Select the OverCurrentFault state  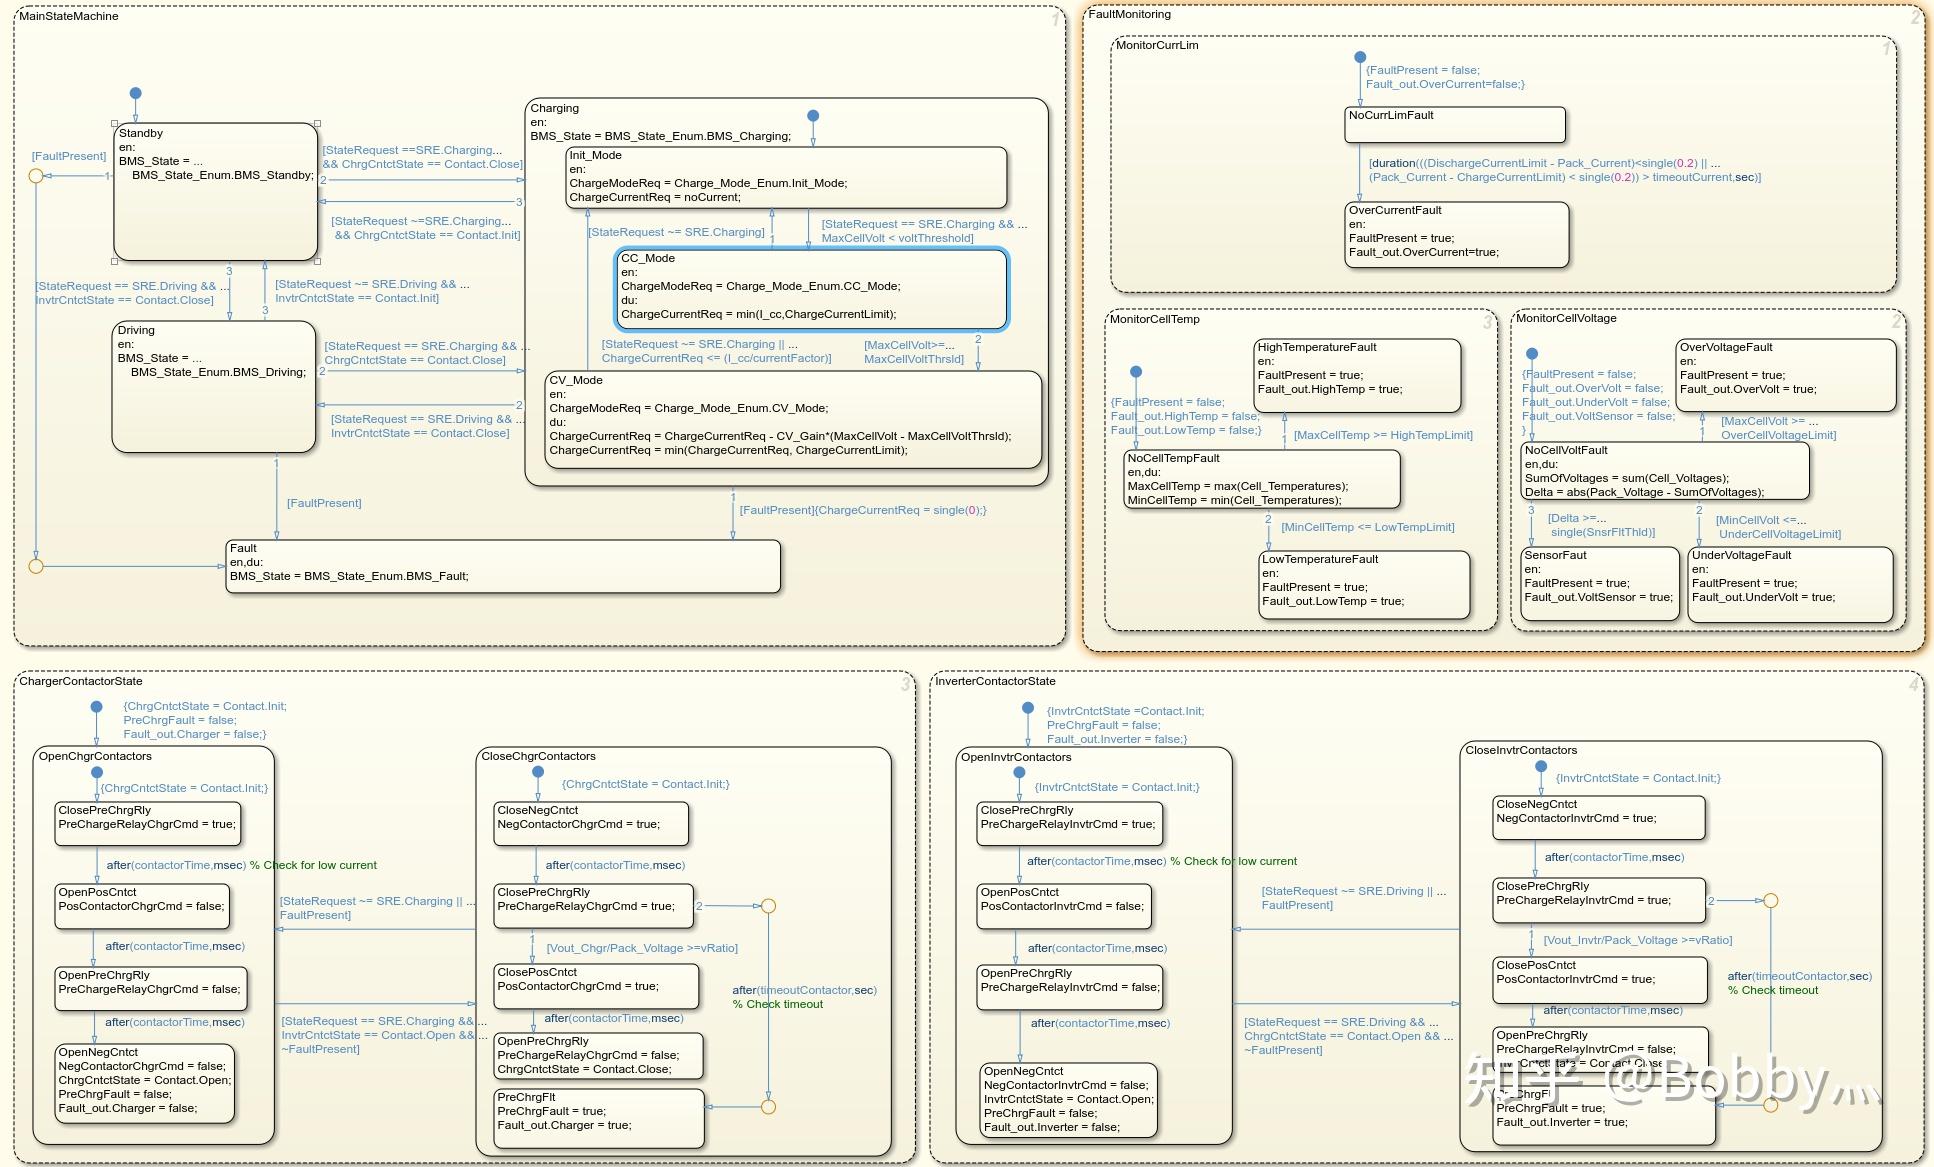tap(1456, 235)
